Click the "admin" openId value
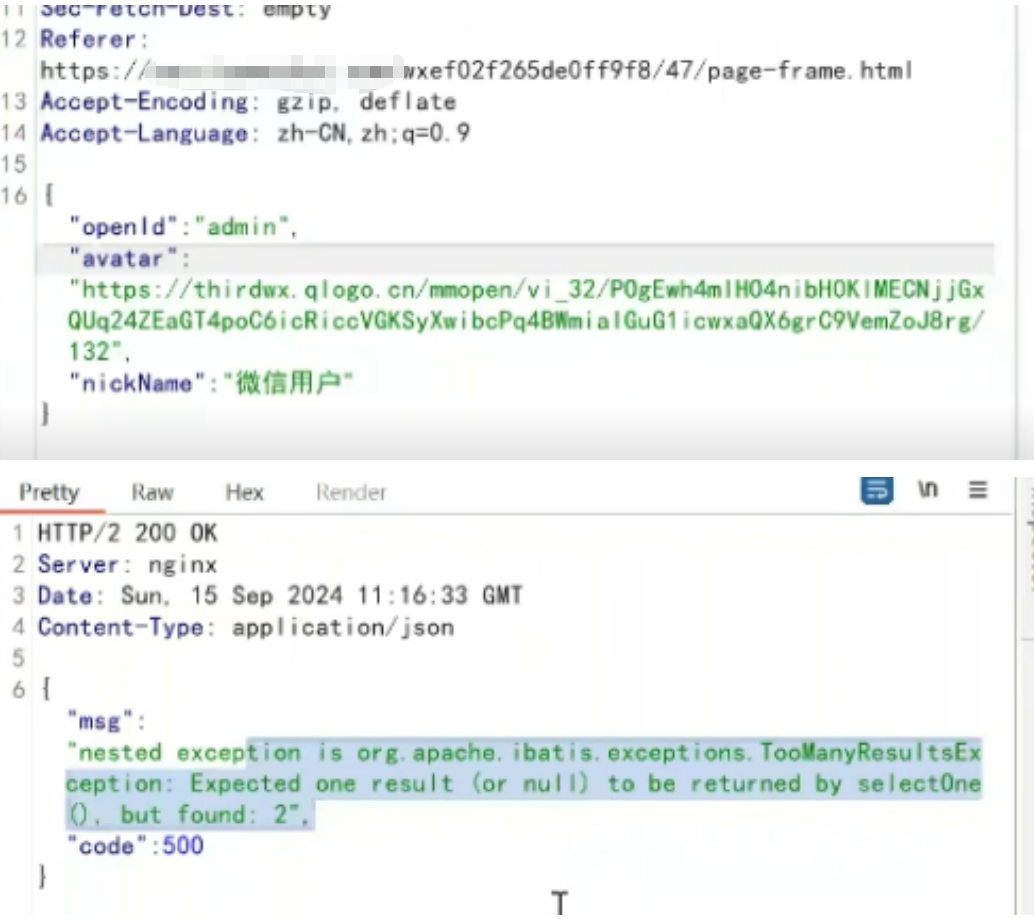This screenshot has height=919, width=1034. (x=241, y=227)
